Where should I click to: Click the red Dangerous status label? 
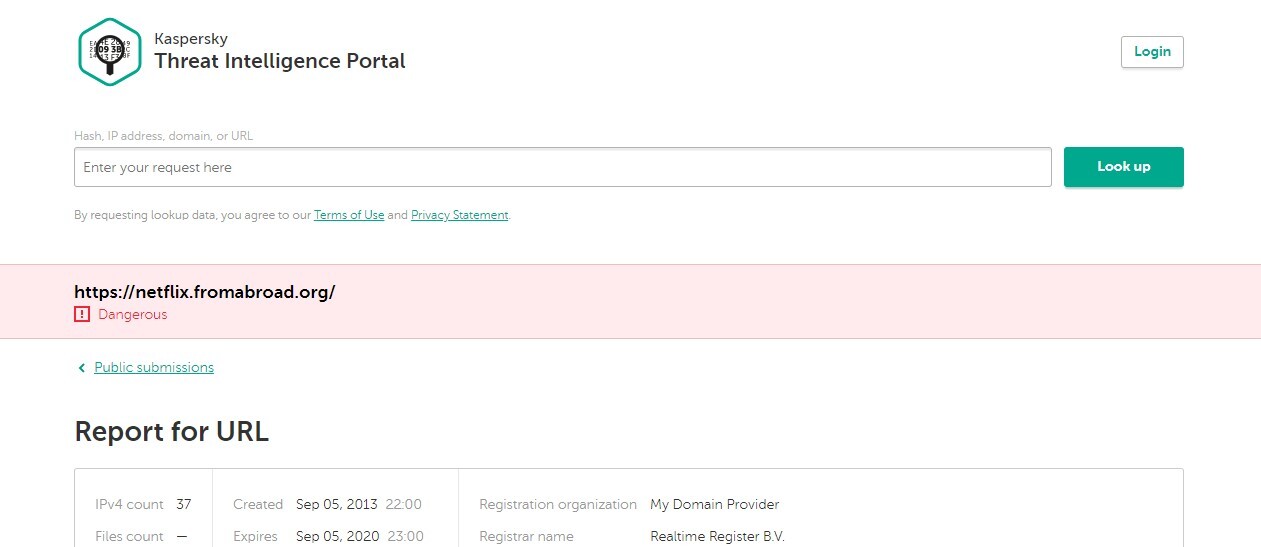(x=132, y=314)
